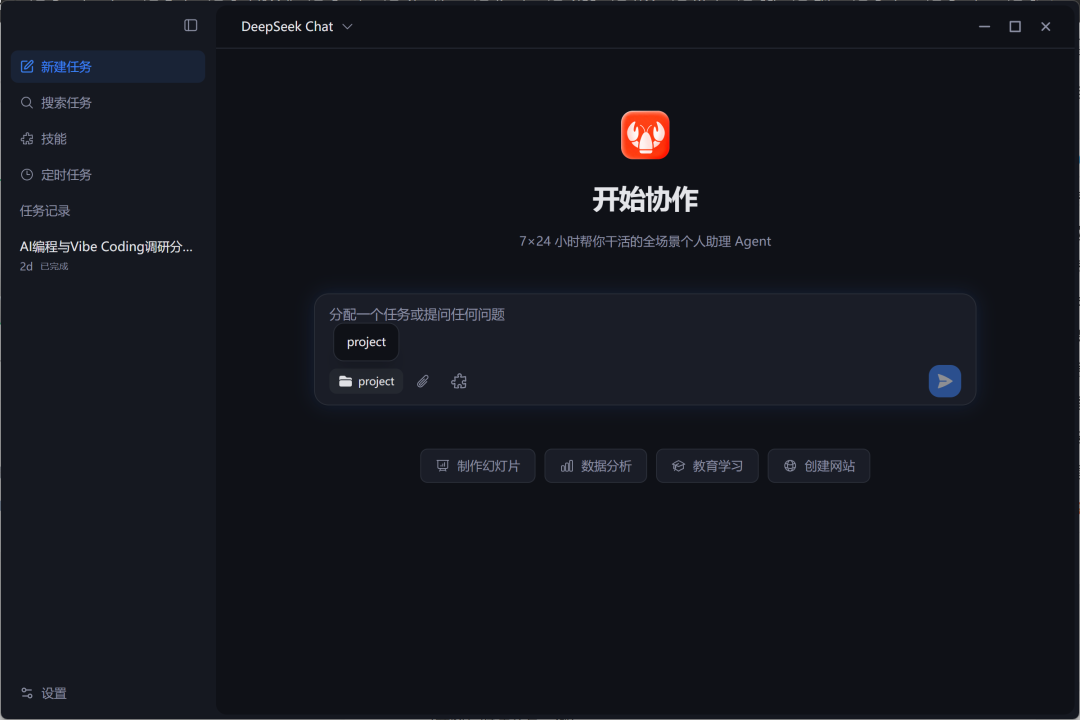Click the 任务记录 section label

(x=45, y=211)
